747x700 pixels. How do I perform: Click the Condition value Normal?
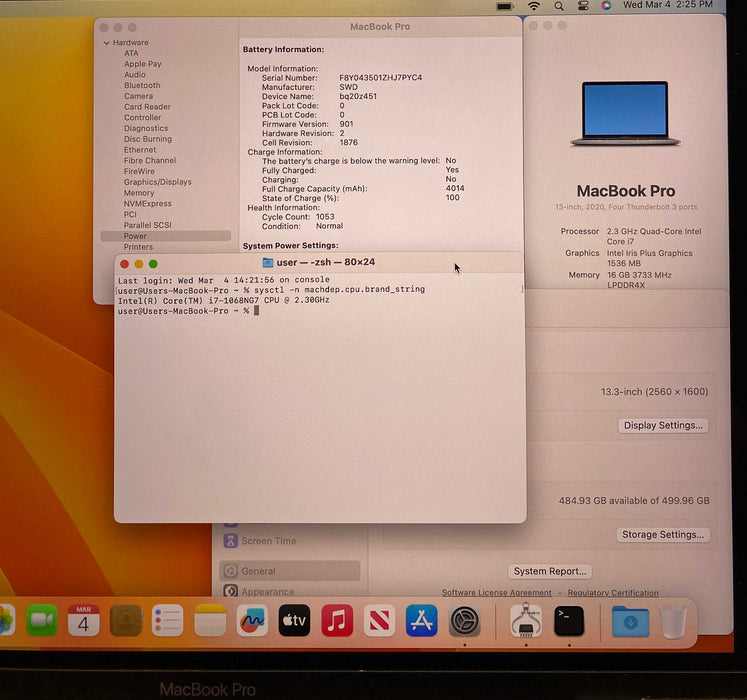(329, 226)
